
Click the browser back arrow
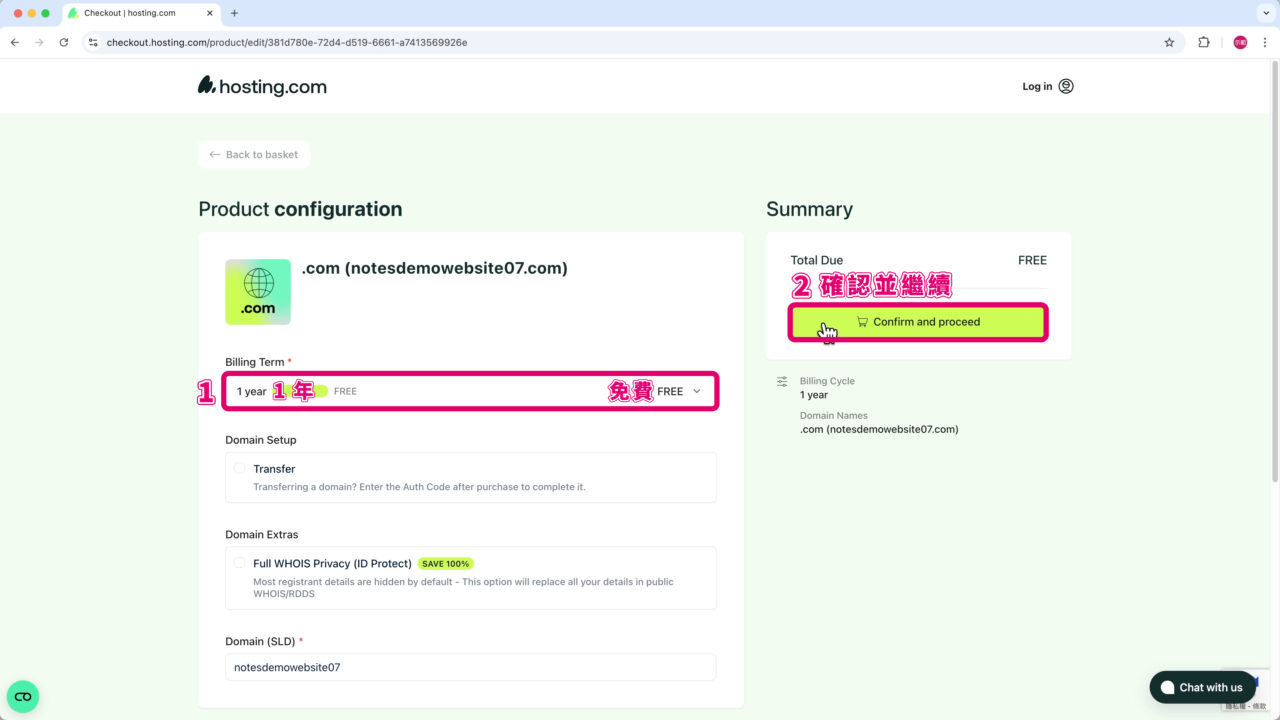point(15,43)
